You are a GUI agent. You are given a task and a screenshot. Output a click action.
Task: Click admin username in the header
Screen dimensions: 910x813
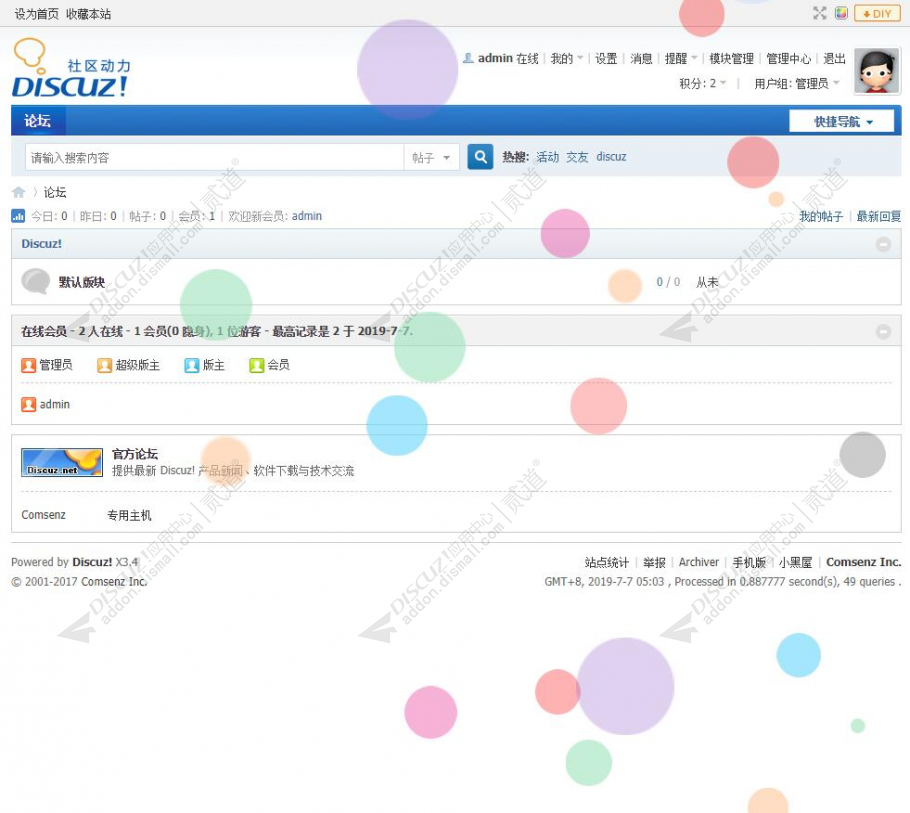click(495, 59)
